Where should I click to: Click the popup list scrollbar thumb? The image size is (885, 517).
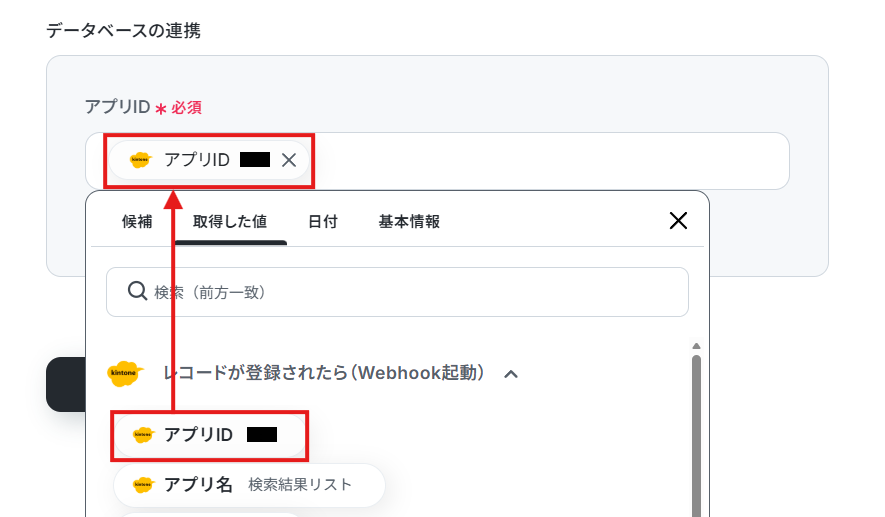pyautogui.click(x=696, y=435)
